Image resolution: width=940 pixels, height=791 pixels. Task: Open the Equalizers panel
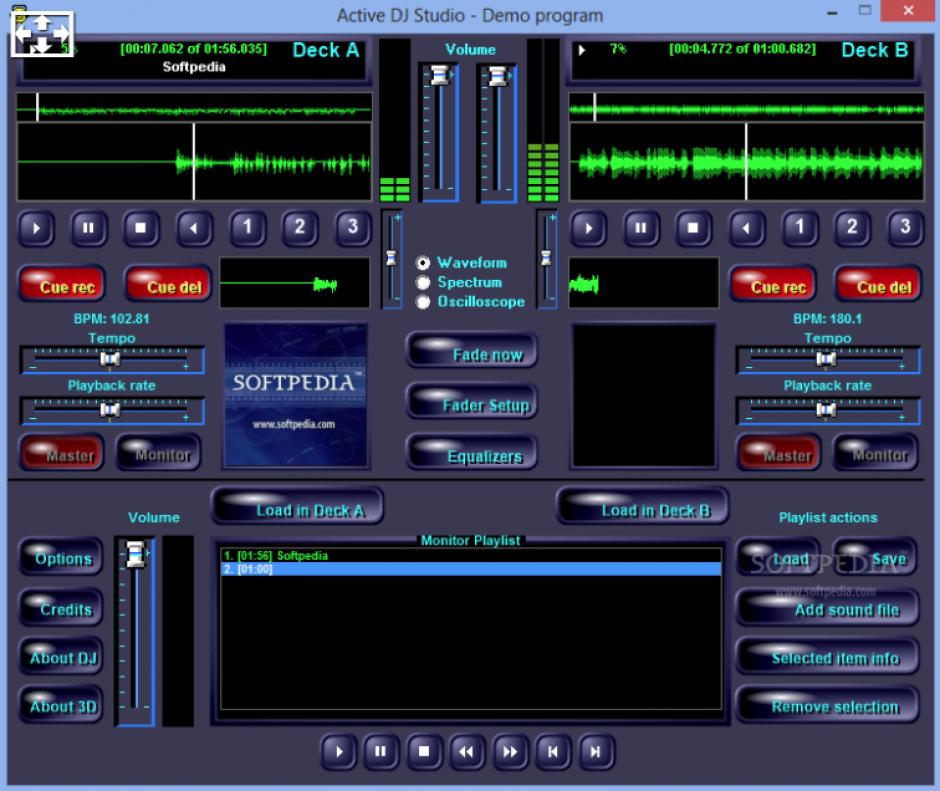point(472,453)
